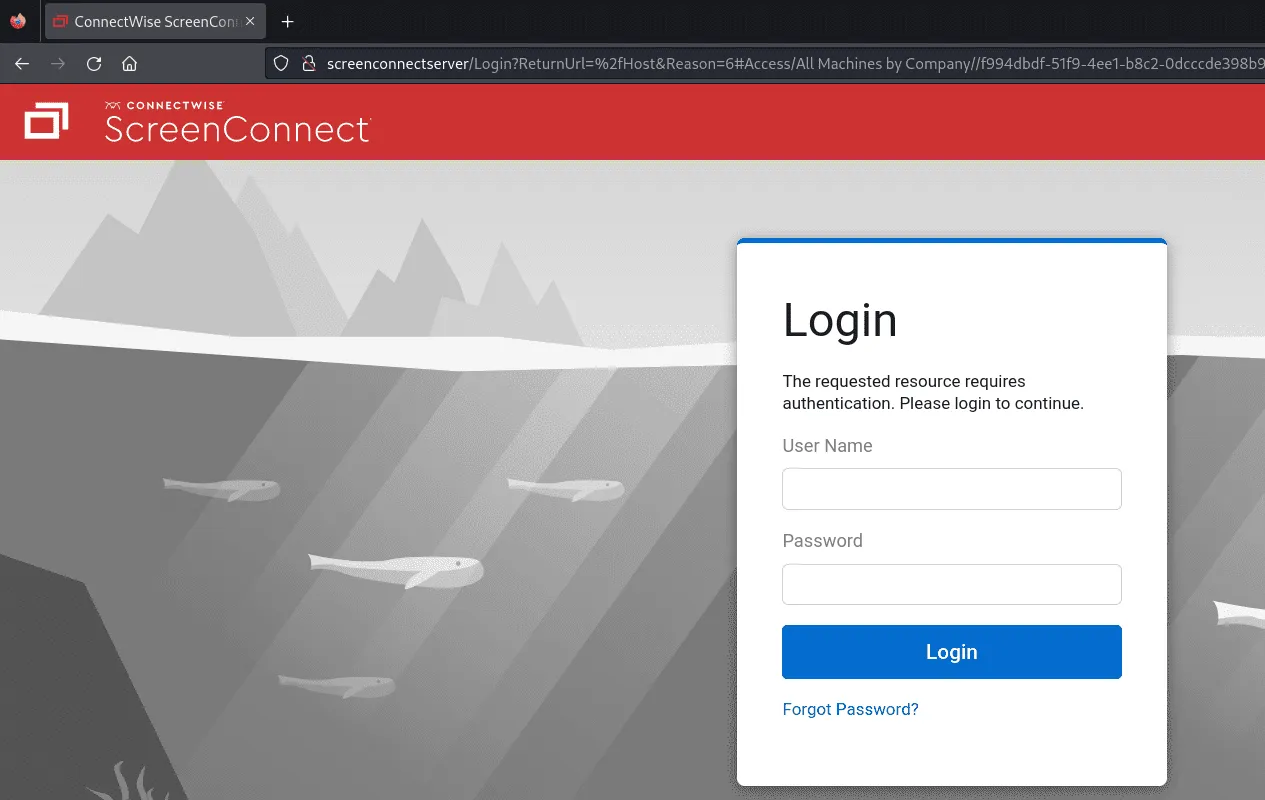Screen dimensions: 1265x800
Task: Go to the browser home page
Action: click(129, 64)
